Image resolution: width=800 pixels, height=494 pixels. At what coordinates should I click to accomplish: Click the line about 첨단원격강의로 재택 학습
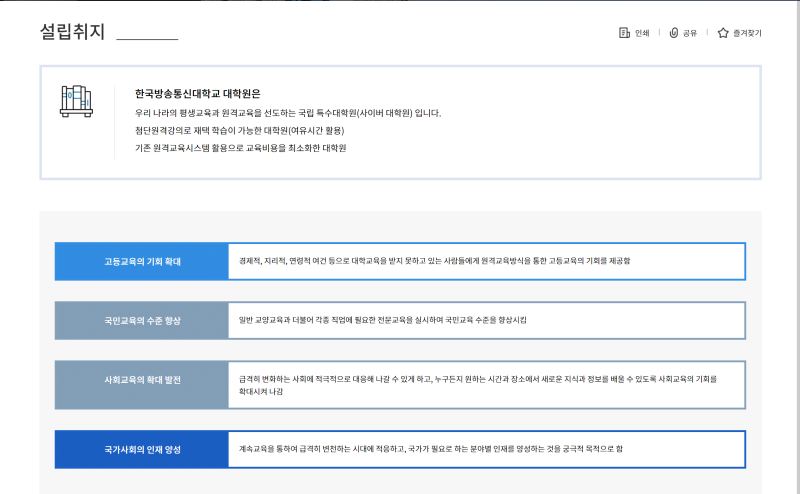click(246, 130)
